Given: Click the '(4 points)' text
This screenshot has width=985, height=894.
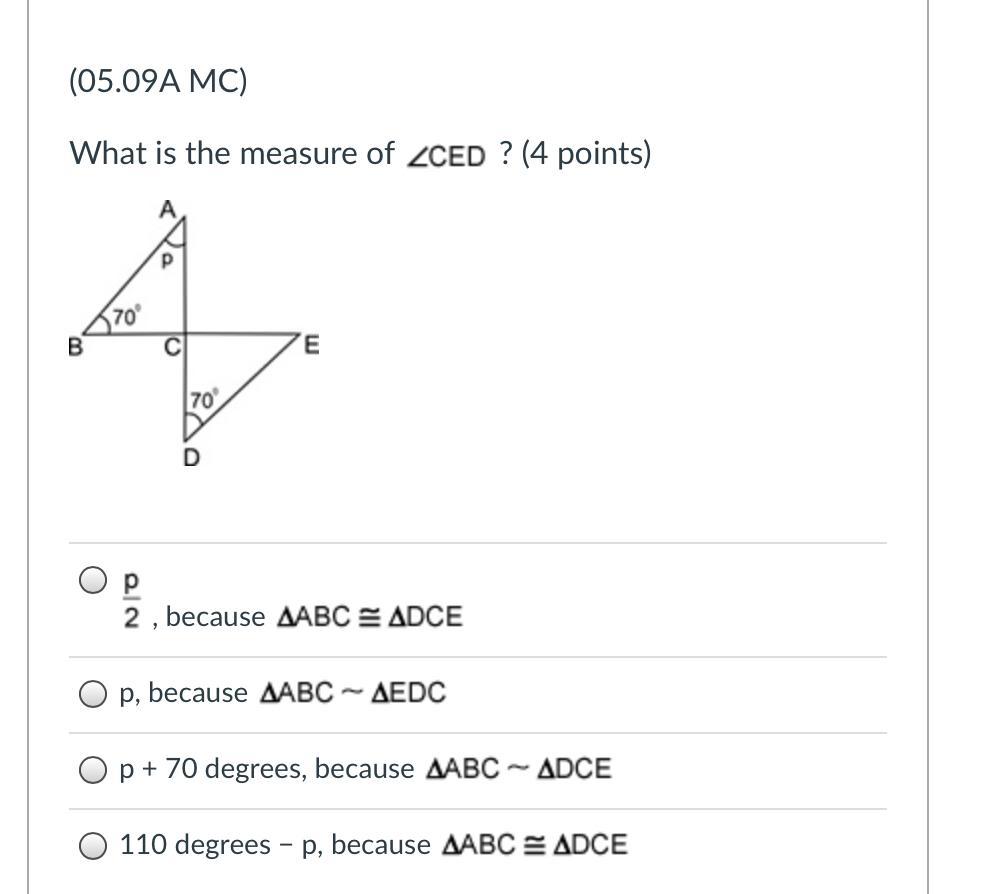Looking at the screenshot, I should 586,153.
